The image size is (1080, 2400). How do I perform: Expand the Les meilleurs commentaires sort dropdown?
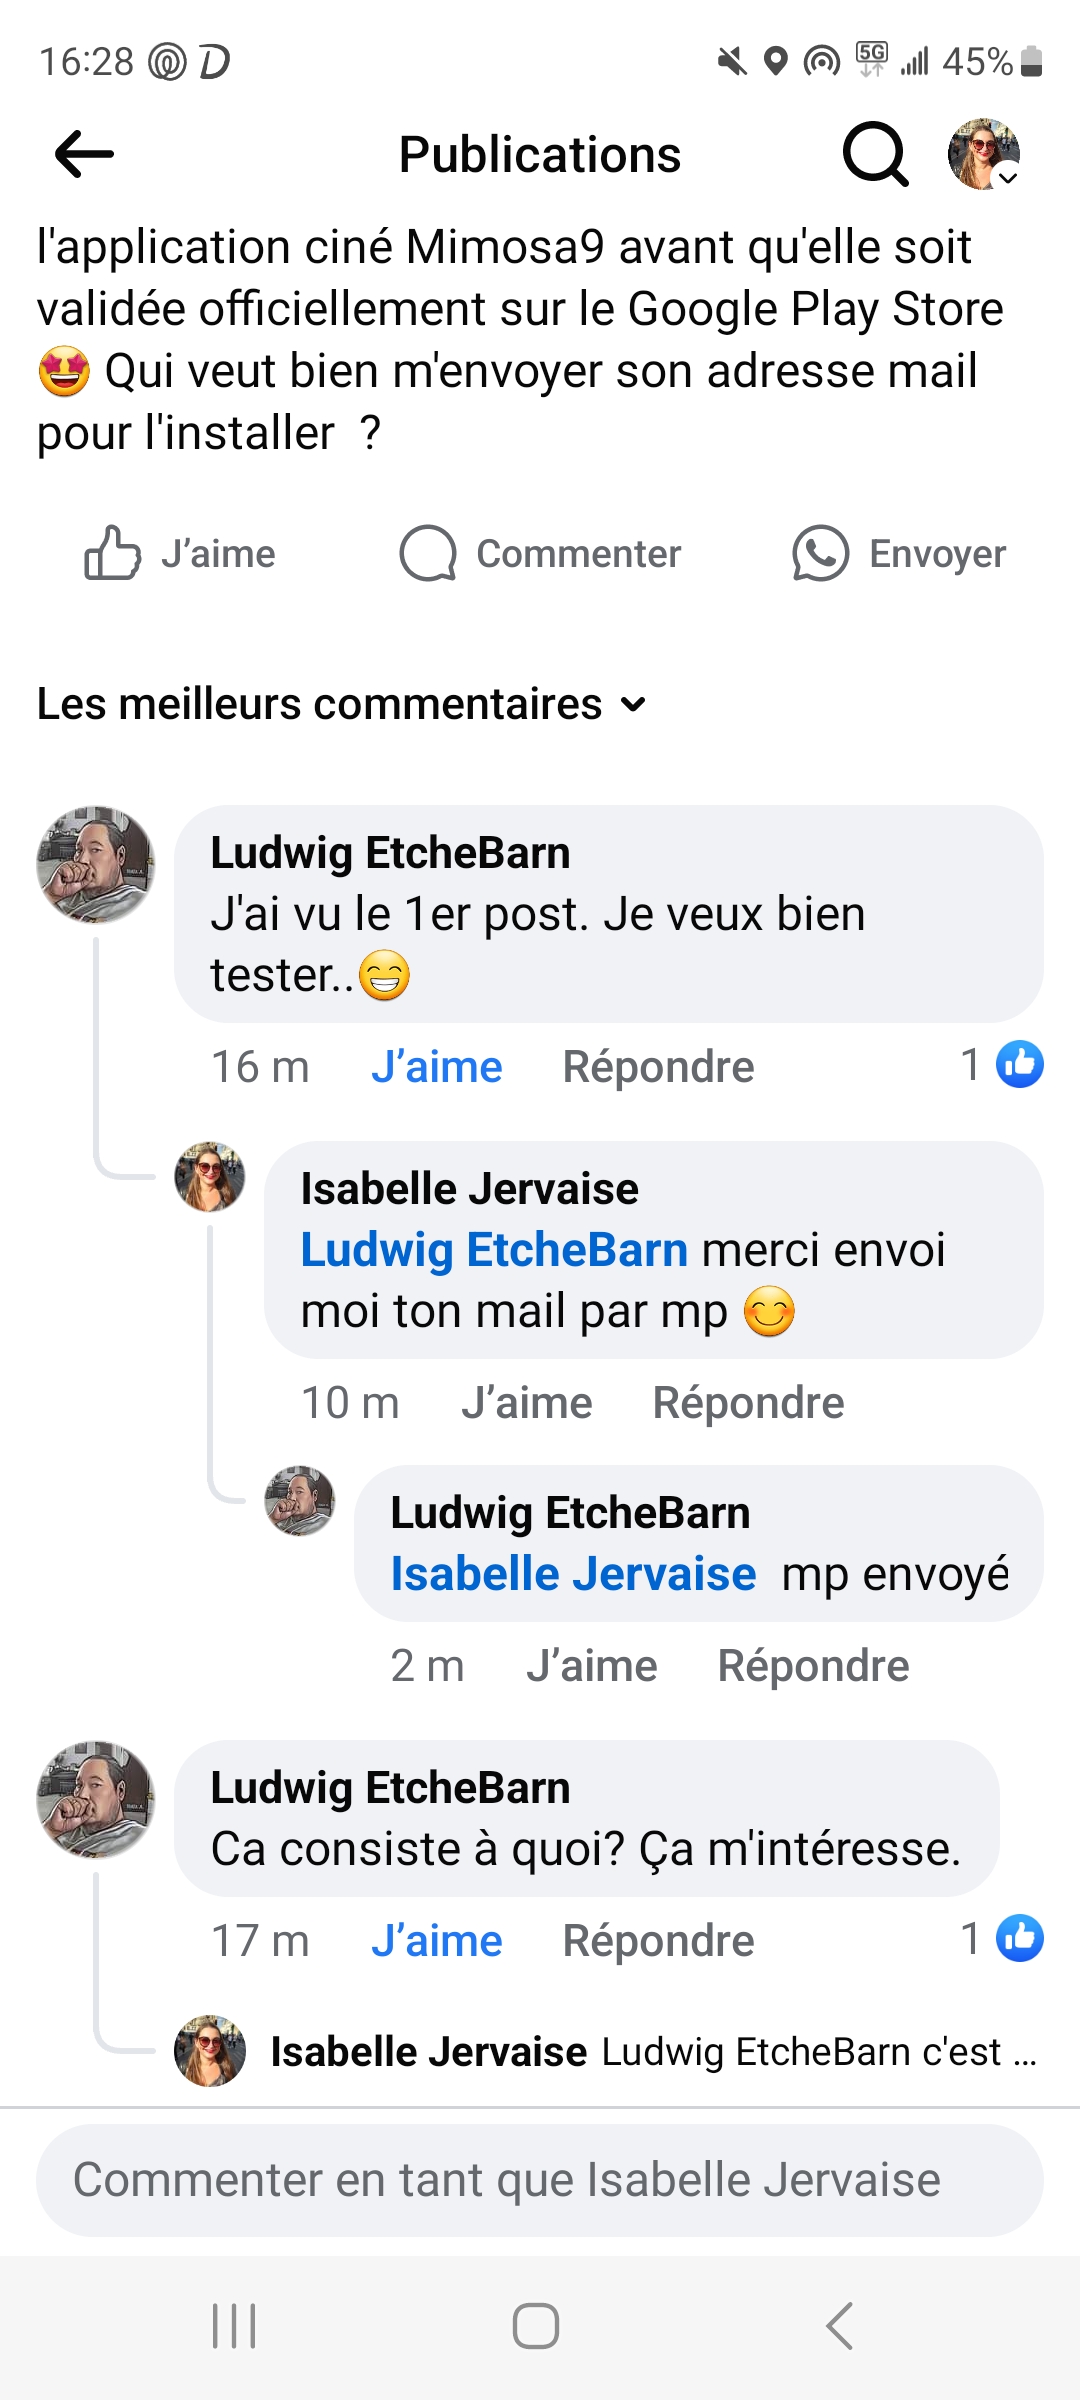(x=342, y=704)
